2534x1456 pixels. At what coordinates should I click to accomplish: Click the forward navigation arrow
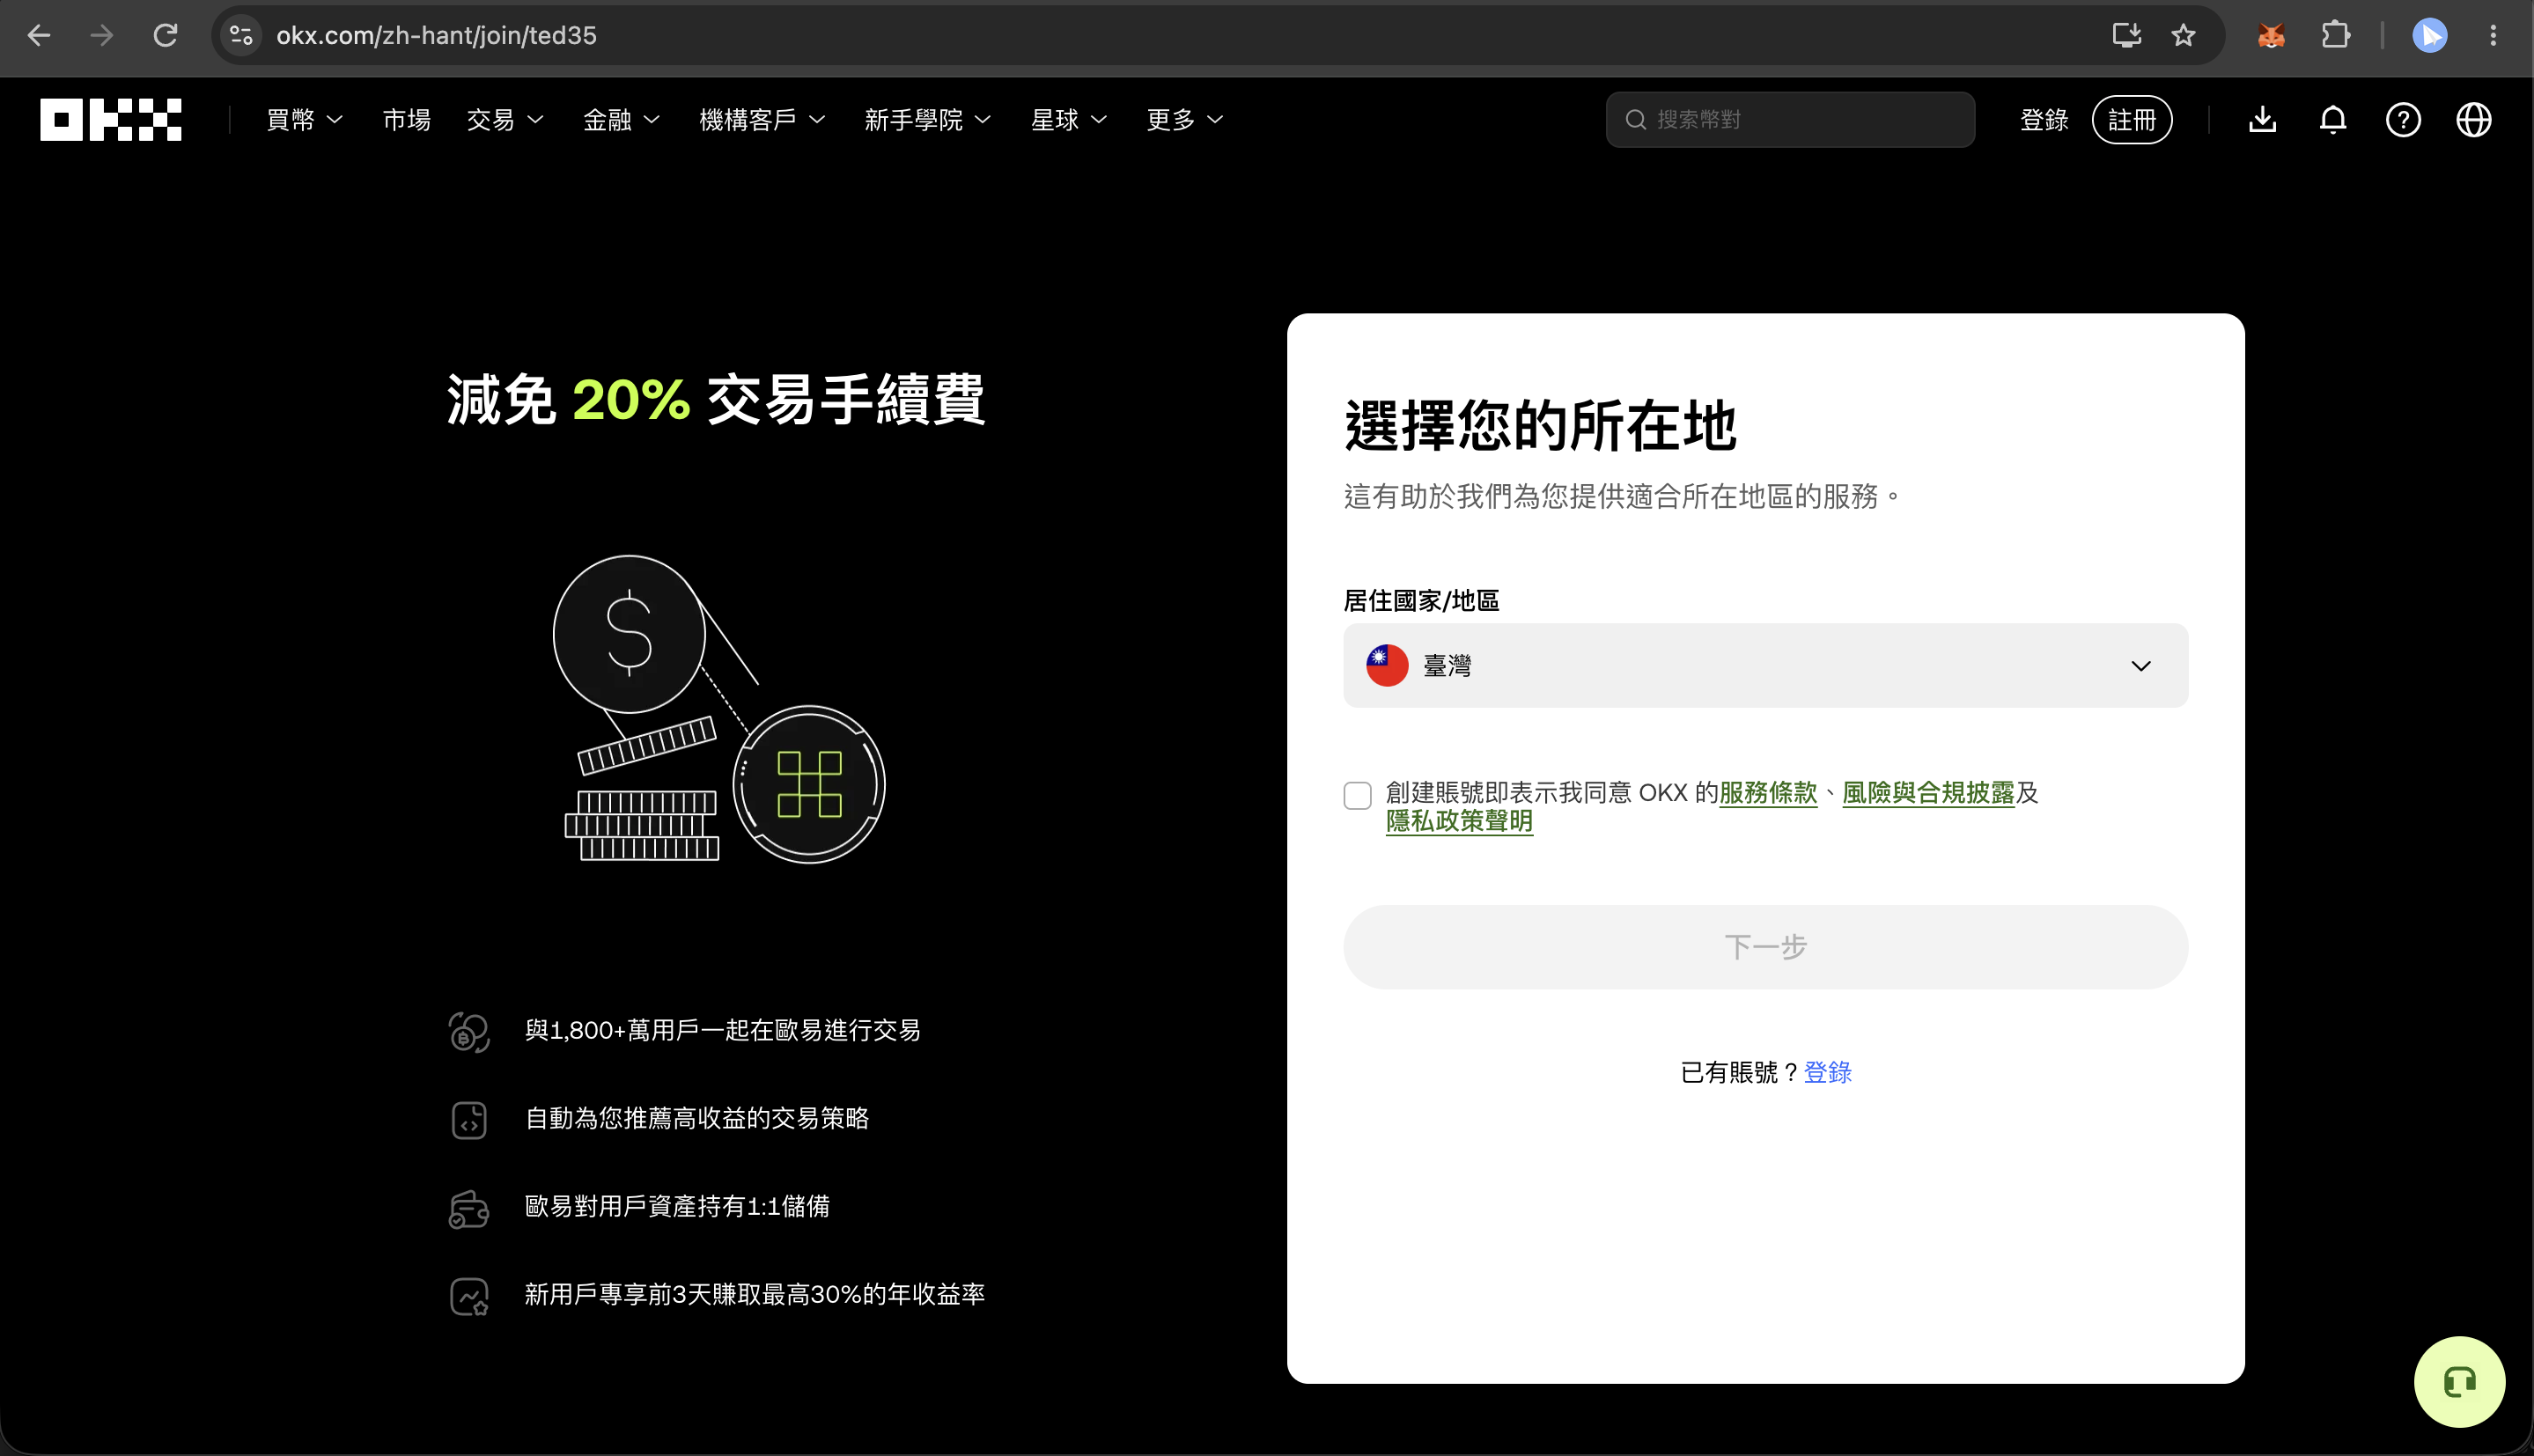click(101, 36)
